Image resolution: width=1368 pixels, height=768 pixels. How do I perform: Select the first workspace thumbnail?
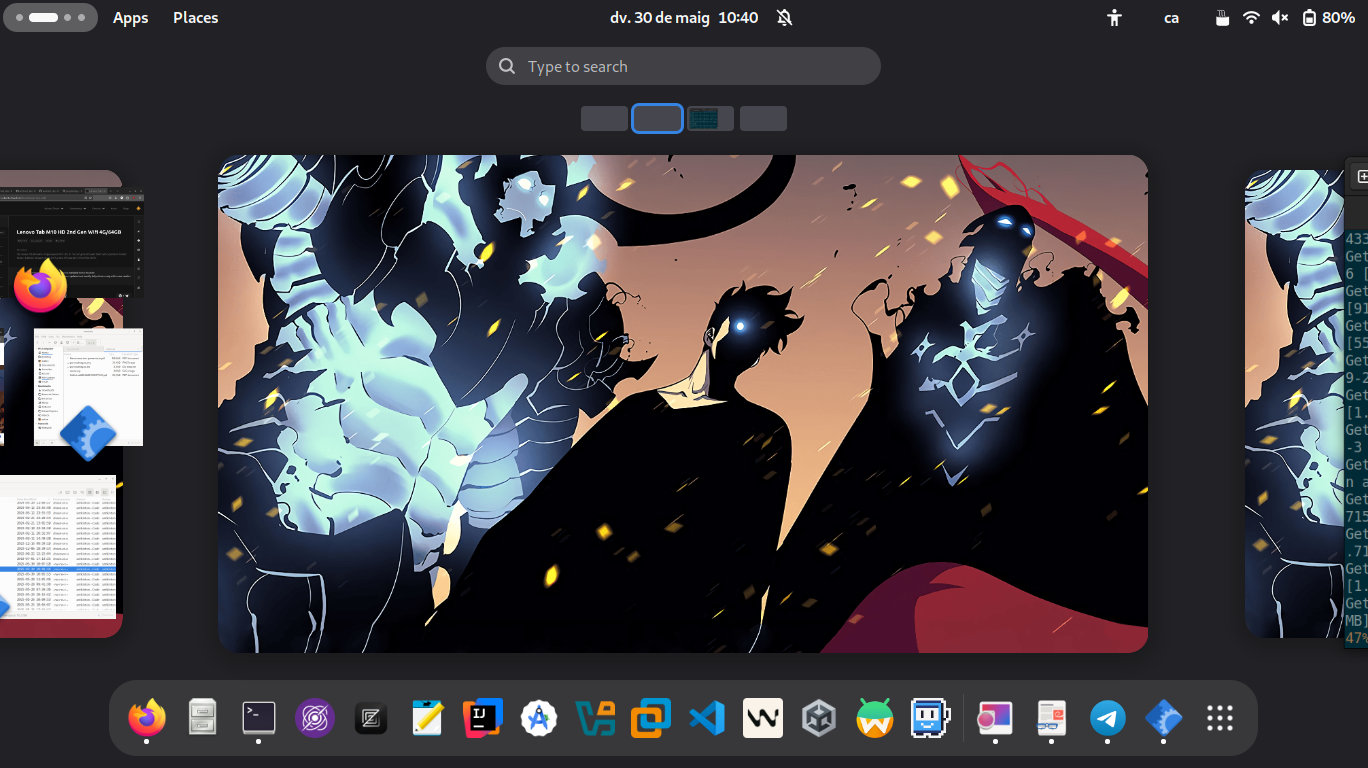tap(604, 118)
